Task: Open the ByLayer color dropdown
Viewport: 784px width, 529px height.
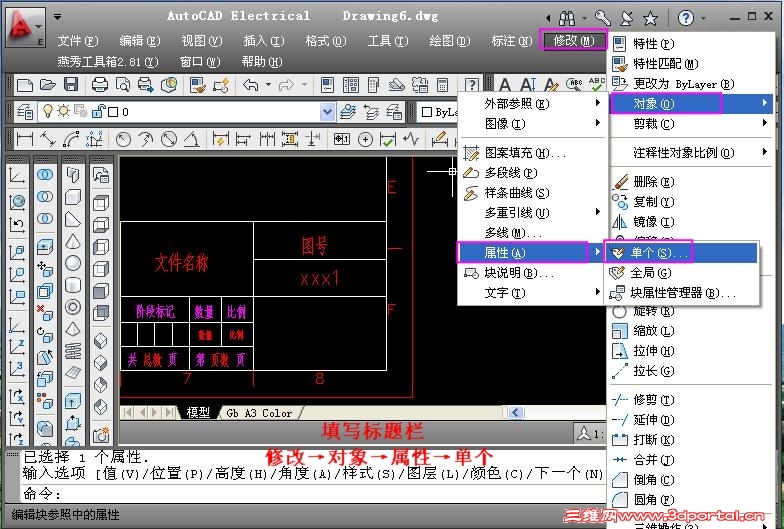Action: click(x=438, y=112)
